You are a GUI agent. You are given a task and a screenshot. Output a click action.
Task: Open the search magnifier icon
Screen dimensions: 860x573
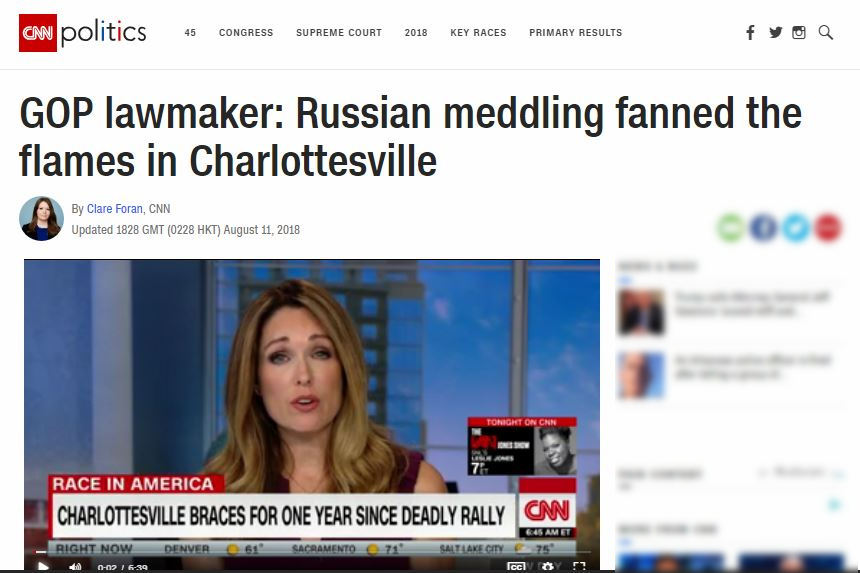(825, 32)
